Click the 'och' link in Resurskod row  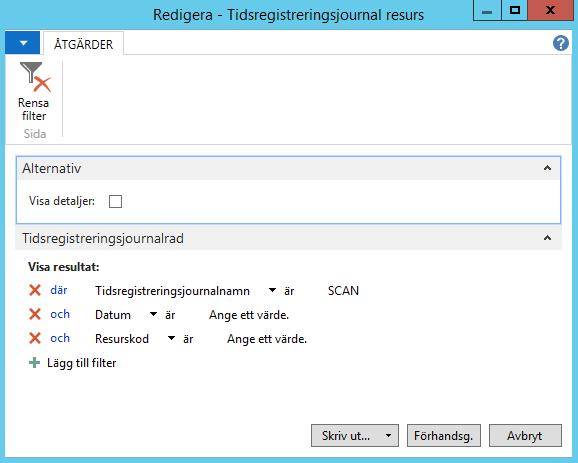tap(60, 338)
